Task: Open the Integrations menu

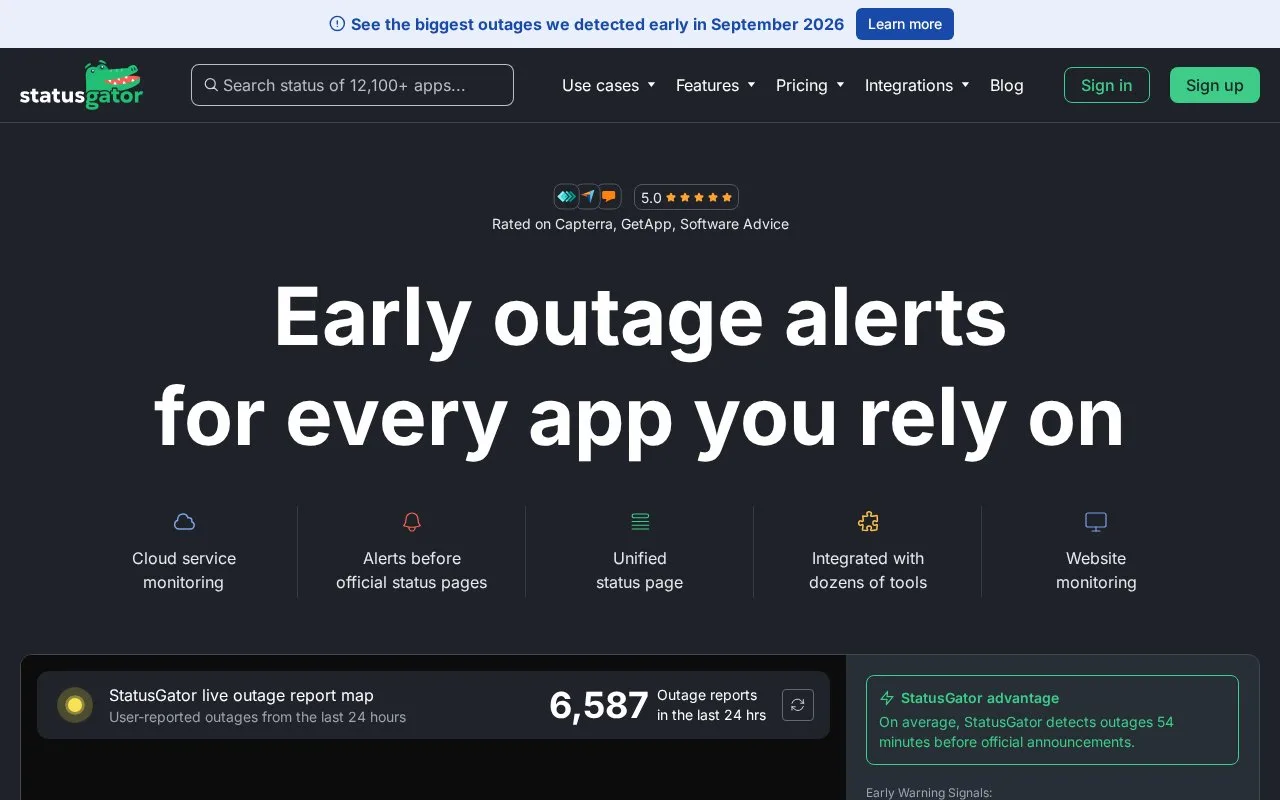Action: (917, 85)
